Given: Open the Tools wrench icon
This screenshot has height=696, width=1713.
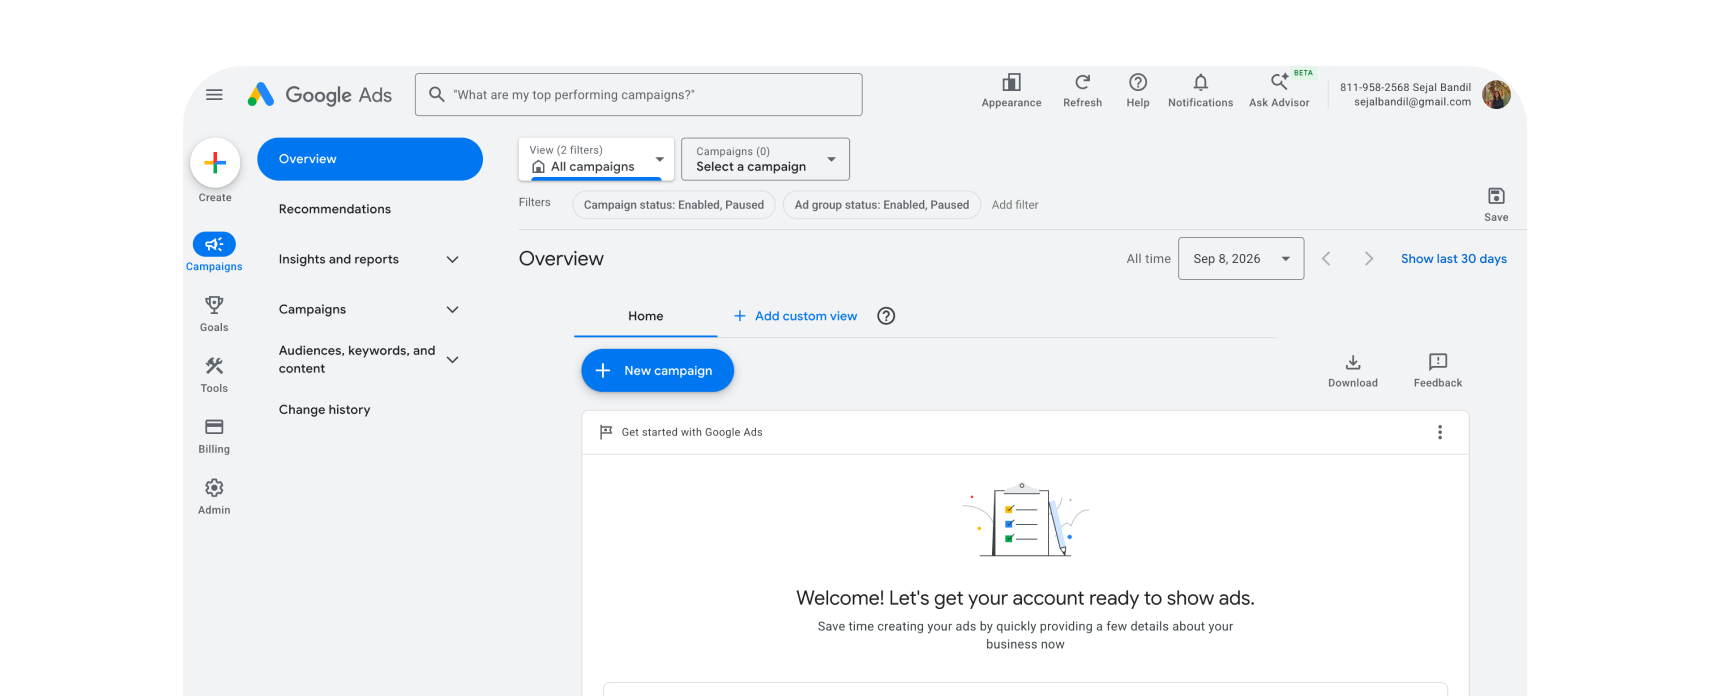Looking at the screenshot, I should pos(214,366).
